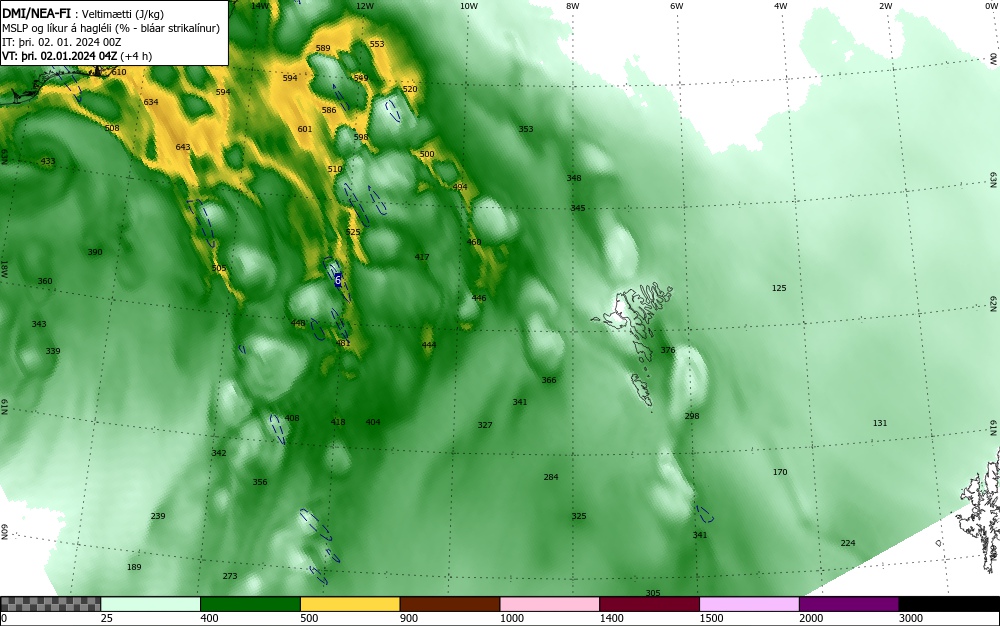1000x626 pixels.
Task: Click the legend value '400'
Action: [209, 618]
